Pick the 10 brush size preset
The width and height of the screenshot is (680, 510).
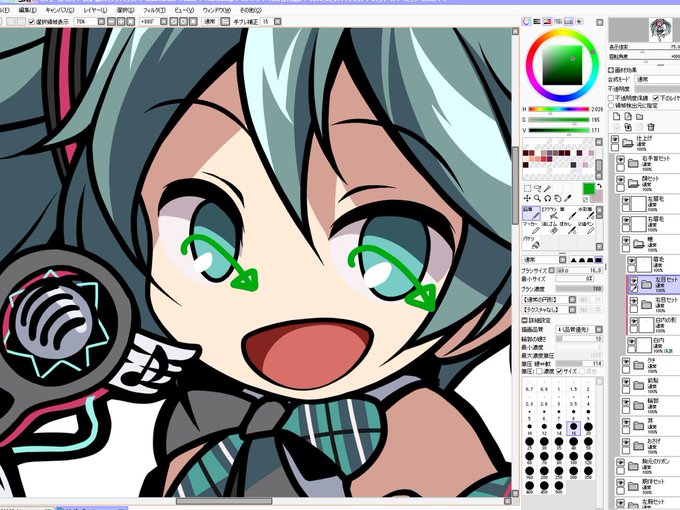pos(529,428)
